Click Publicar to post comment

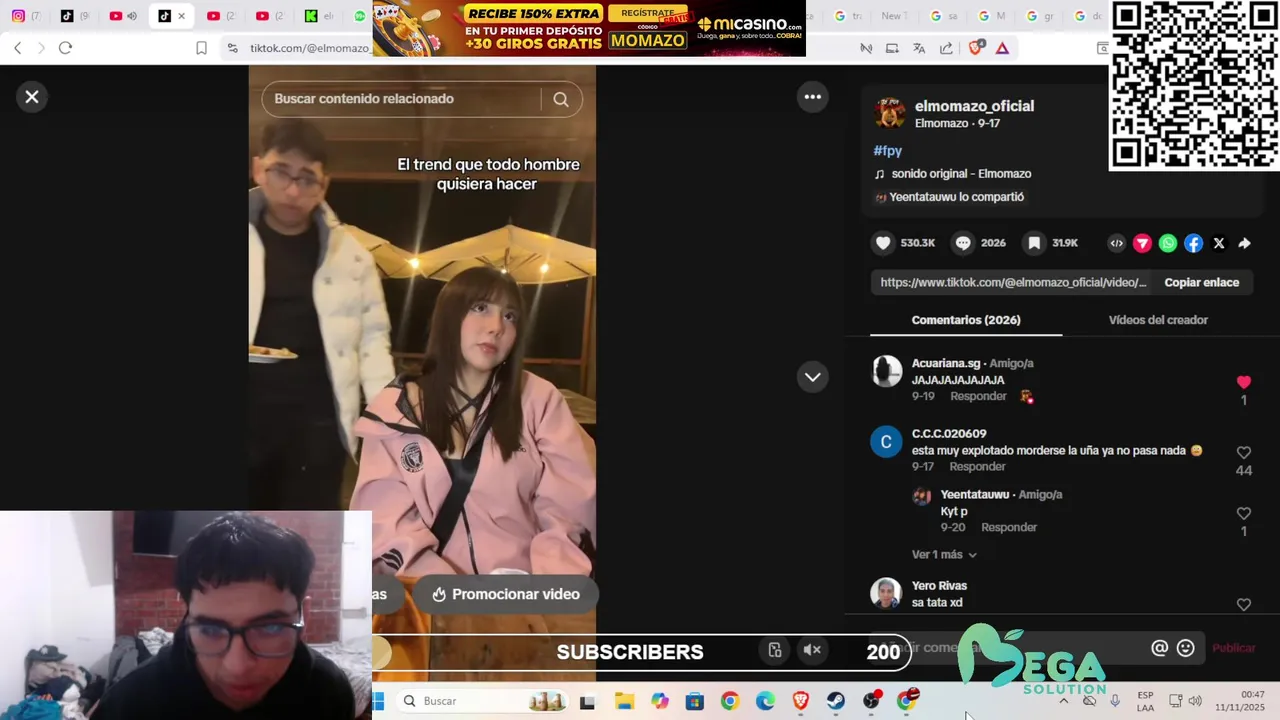coord(1233,648)
